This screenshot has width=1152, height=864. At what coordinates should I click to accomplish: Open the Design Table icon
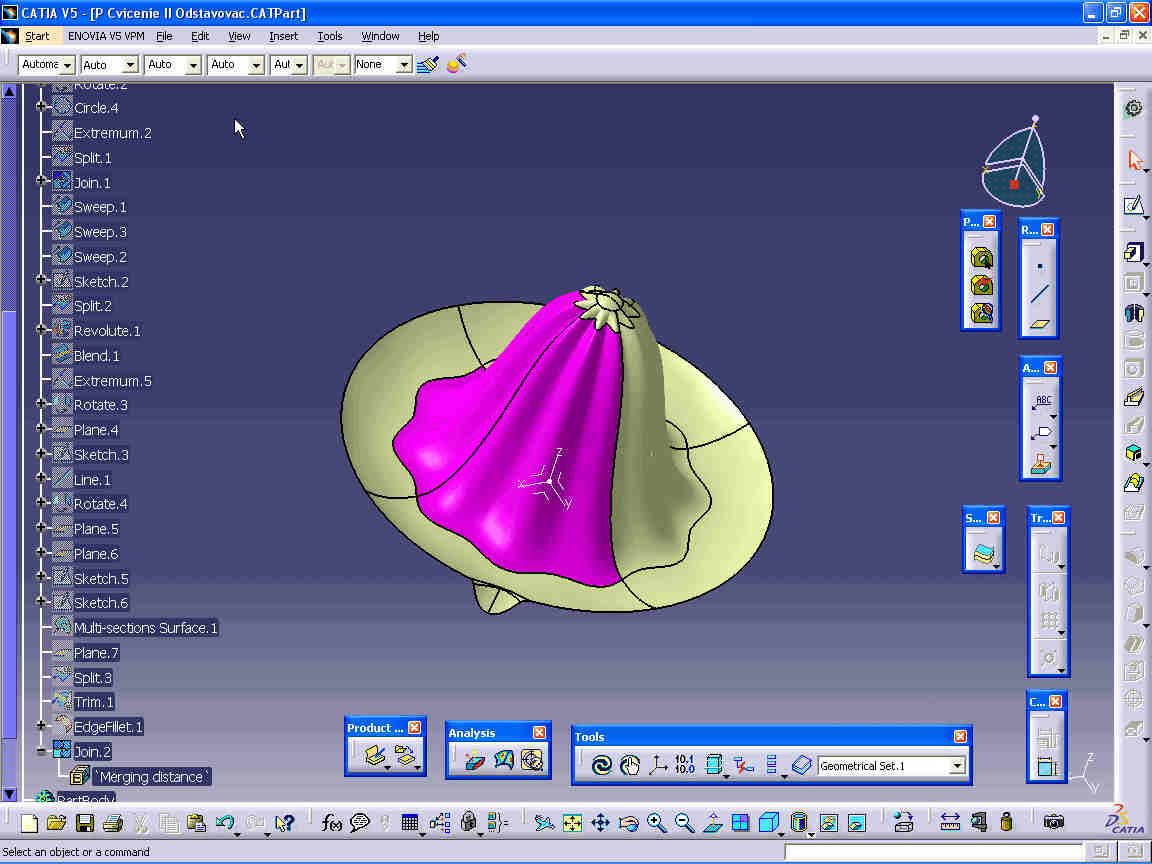(410, 823)
